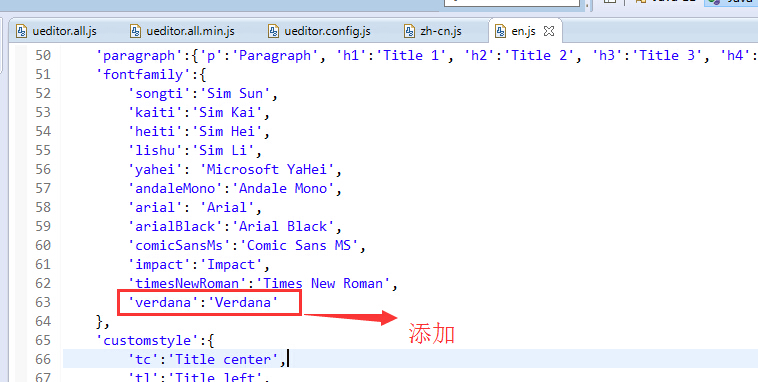Click the 'Title 3' string on line 50

point(667,56)
